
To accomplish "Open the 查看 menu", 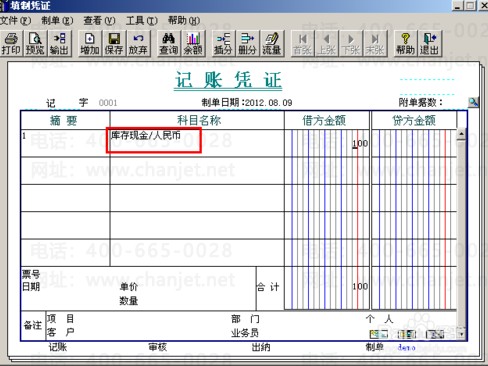I will tap(99, 21).
